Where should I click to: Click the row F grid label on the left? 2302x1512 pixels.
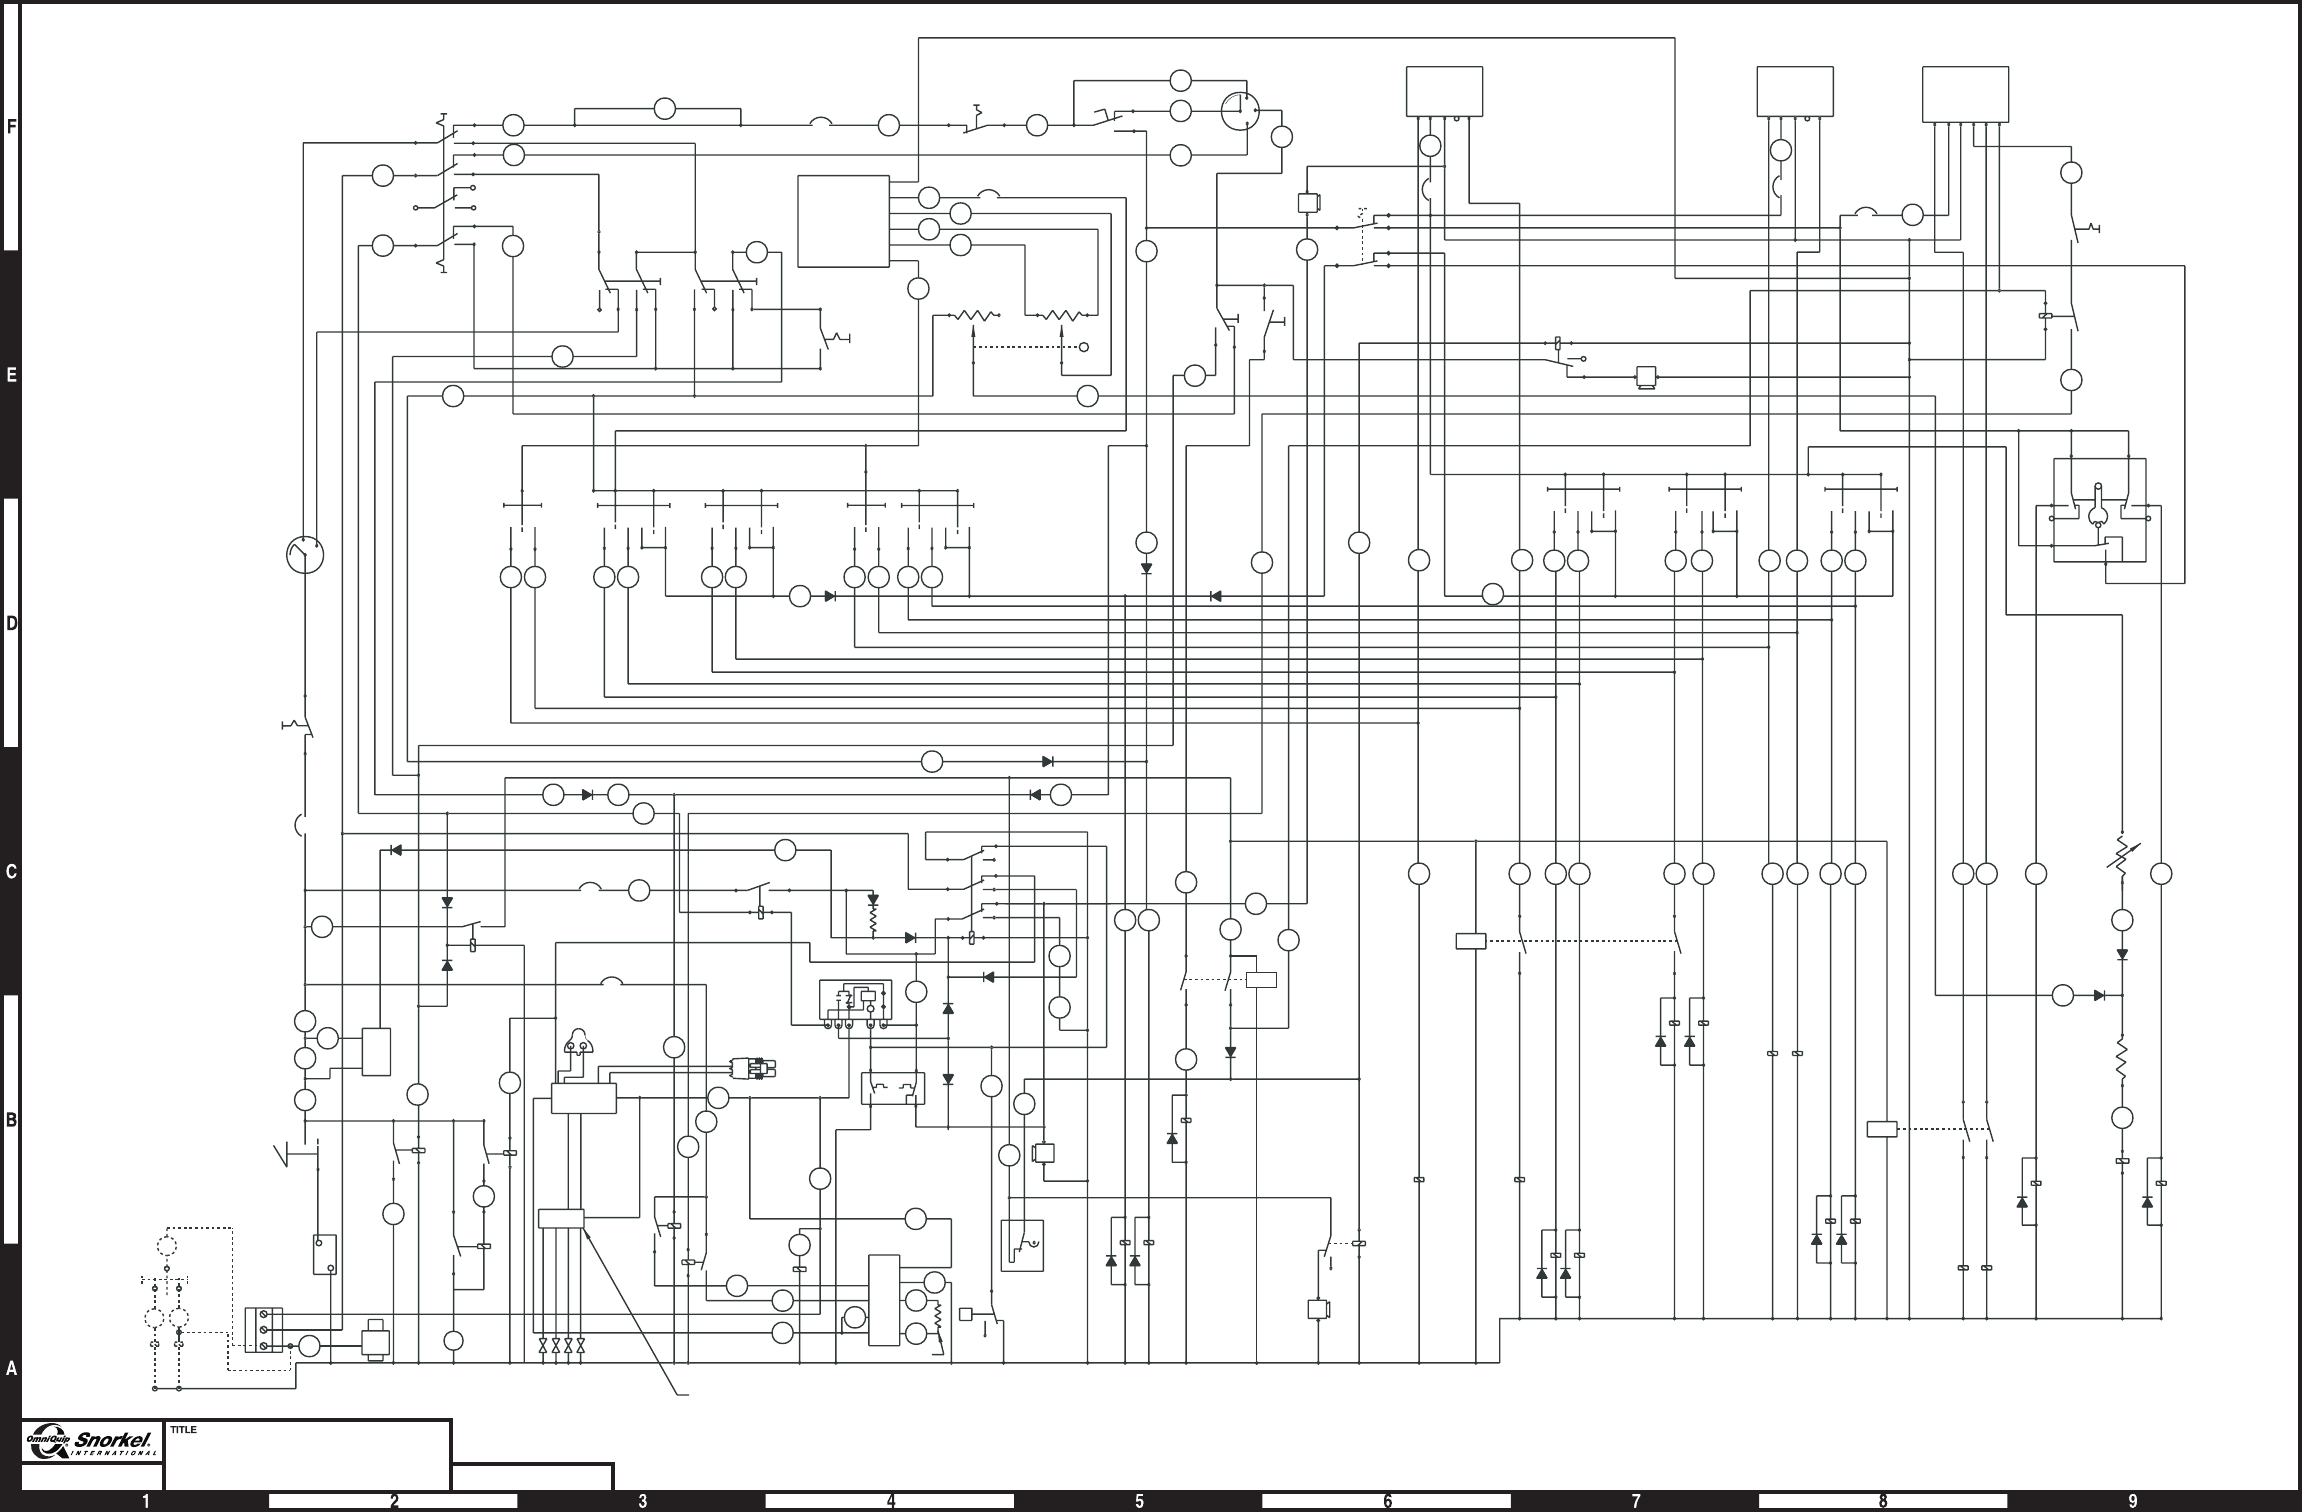point(11,128)
